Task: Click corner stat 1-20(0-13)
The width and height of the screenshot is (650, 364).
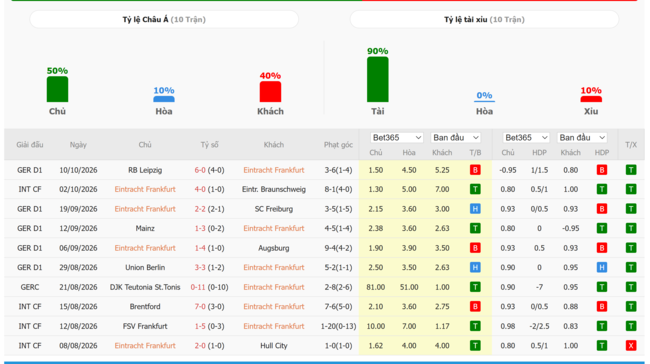Action: tap(338, 326)
